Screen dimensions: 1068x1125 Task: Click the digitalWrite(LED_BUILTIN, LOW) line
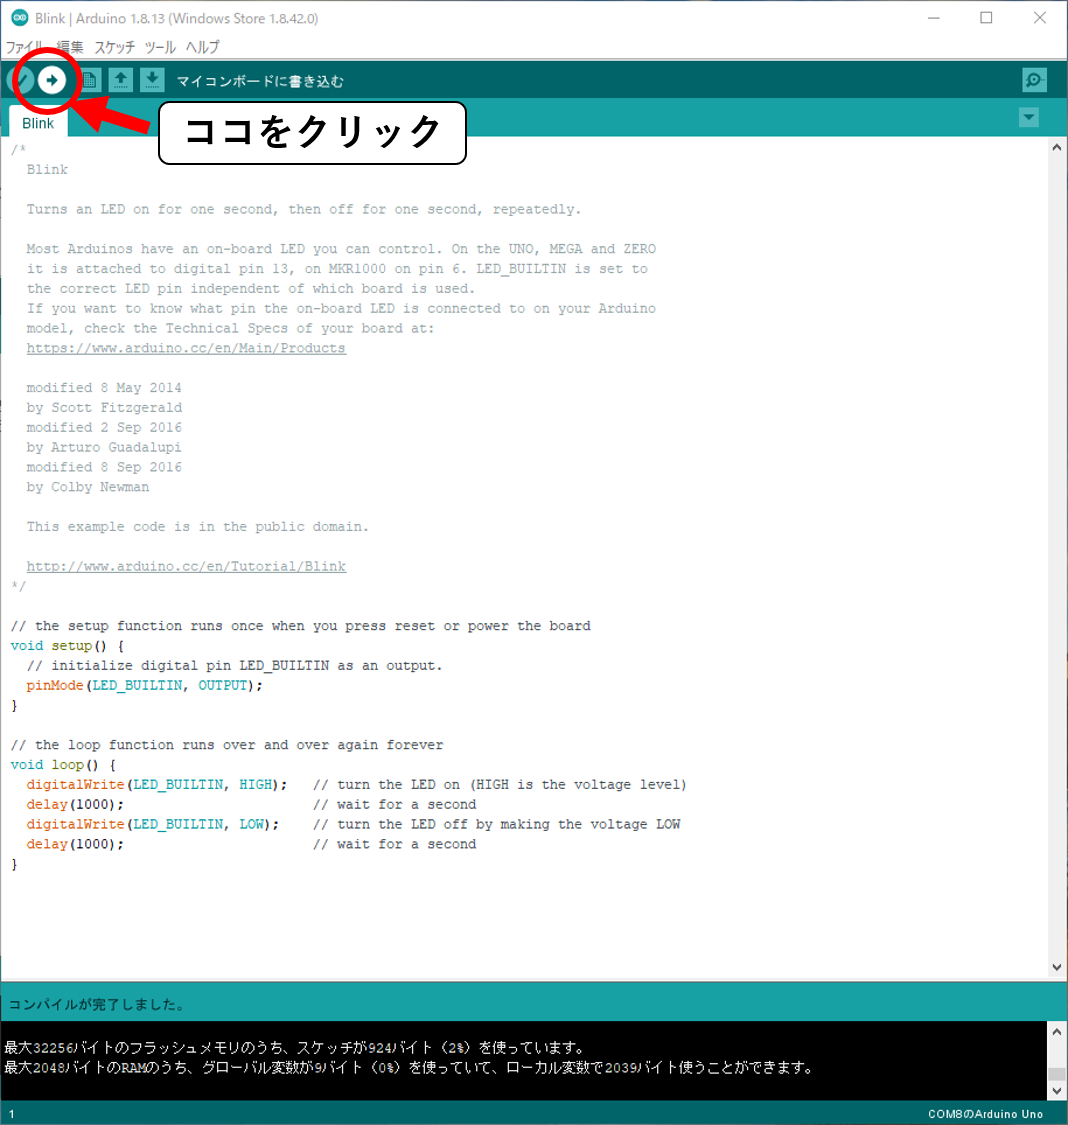pos(153,824)
